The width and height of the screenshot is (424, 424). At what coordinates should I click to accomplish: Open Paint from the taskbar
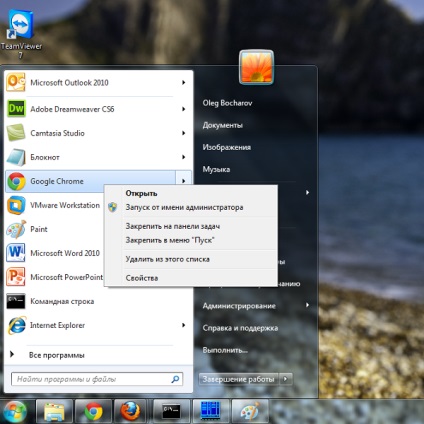point(250,411)
